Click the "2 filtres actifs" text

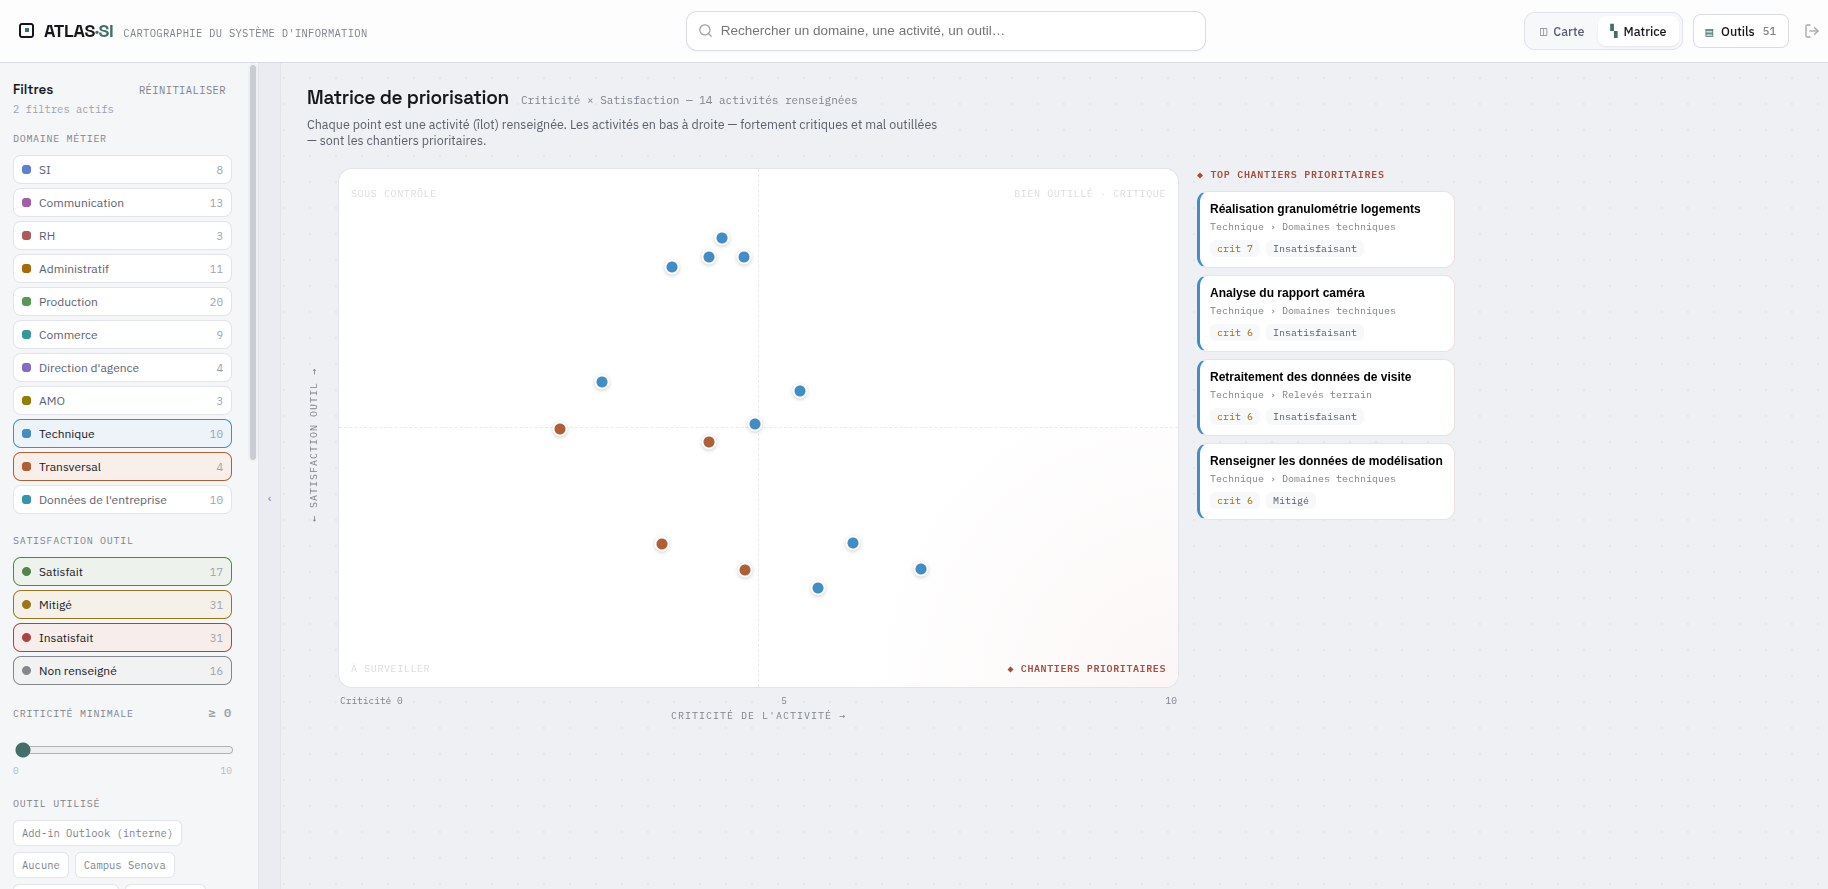coord(63,109)
